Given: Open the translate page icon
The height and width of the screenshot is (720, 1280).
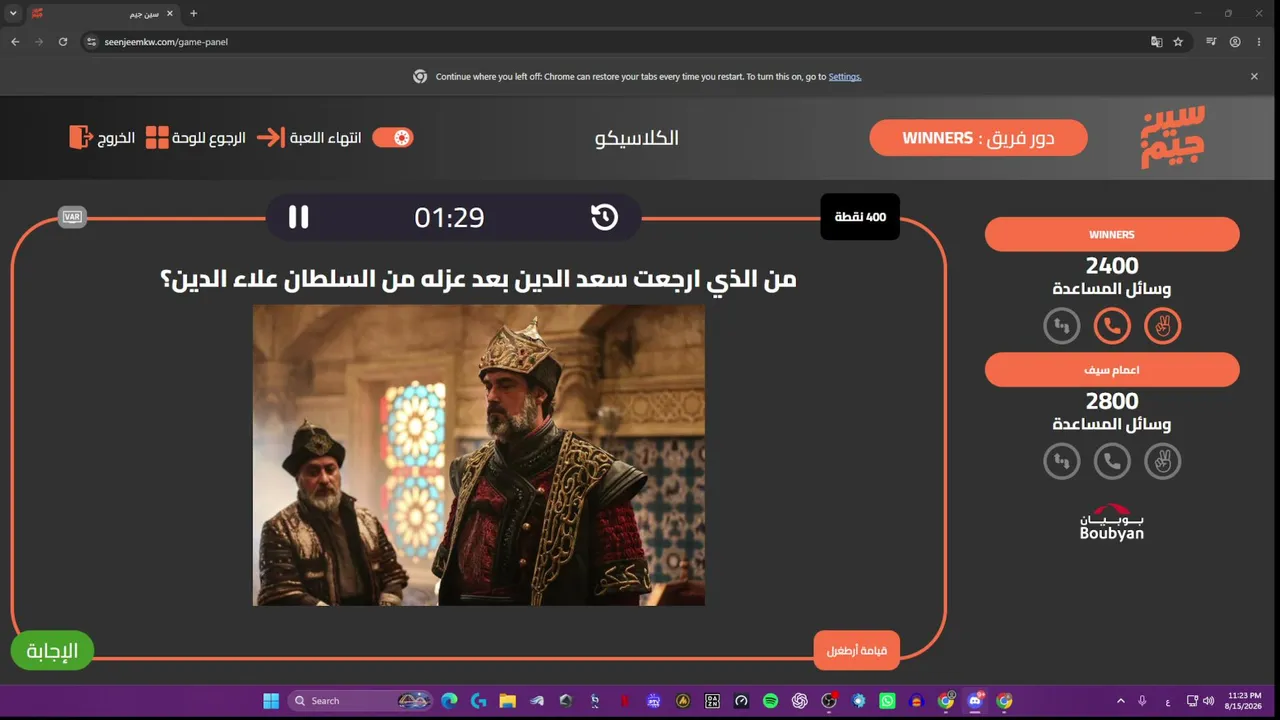Looking at the screenshot, I should point(1157,42).
